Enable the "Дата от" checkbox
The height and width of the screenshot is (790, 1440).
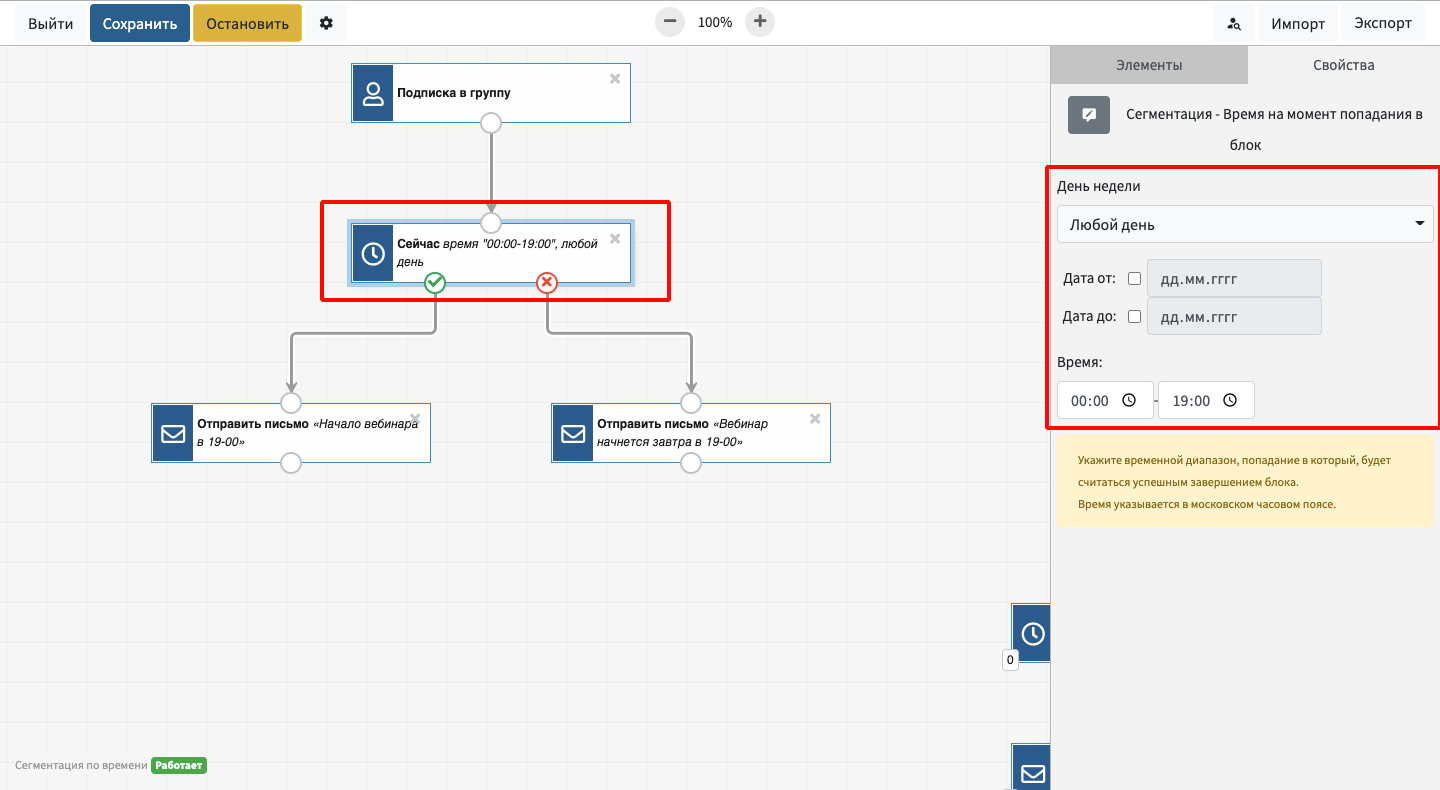(1134, 279)
